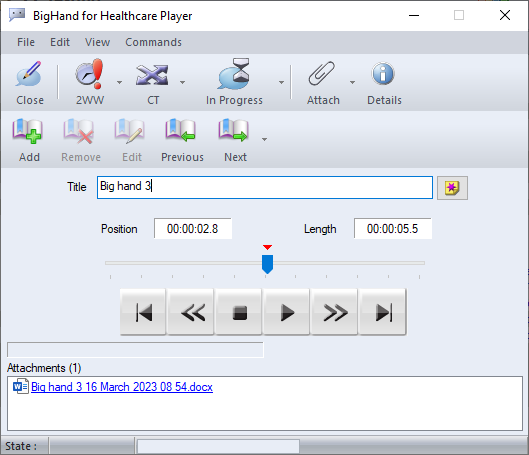Click the CT crossed arrows icon
This screenshot has height=455, width=529.
click(x=152, y=75)
